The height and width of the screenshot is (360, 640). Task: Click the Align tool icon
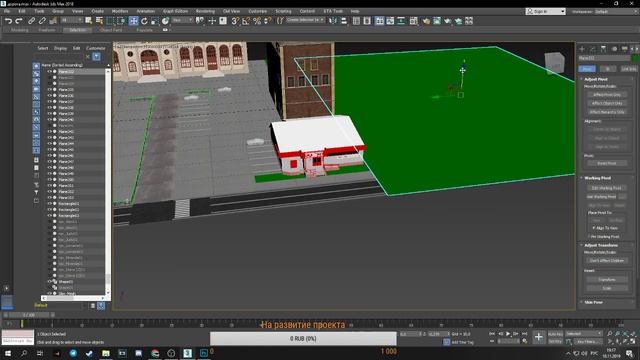(344, 21)
